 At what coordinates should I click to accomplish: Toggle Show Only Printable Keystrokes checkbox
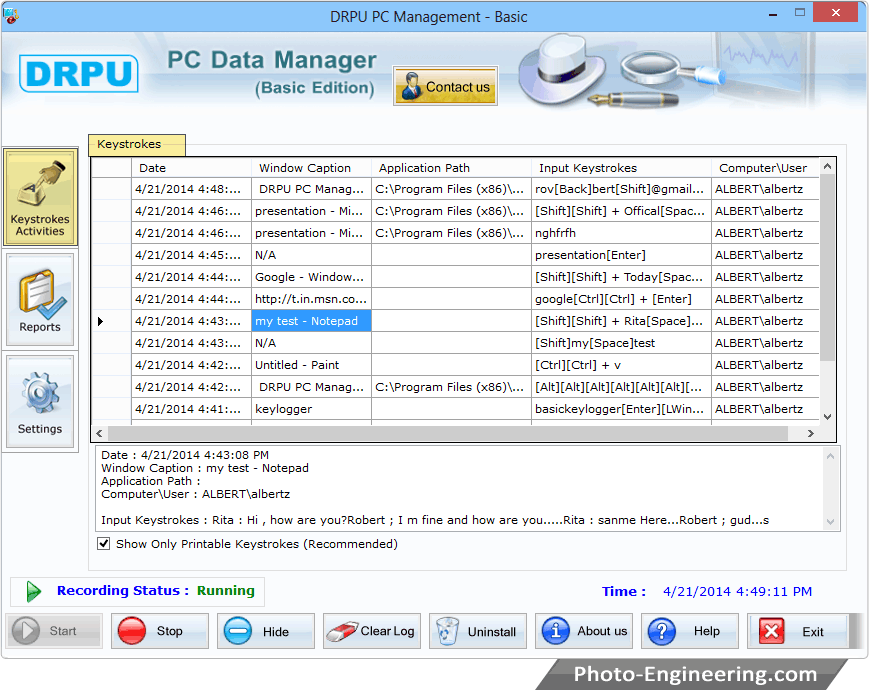(104, 544)
